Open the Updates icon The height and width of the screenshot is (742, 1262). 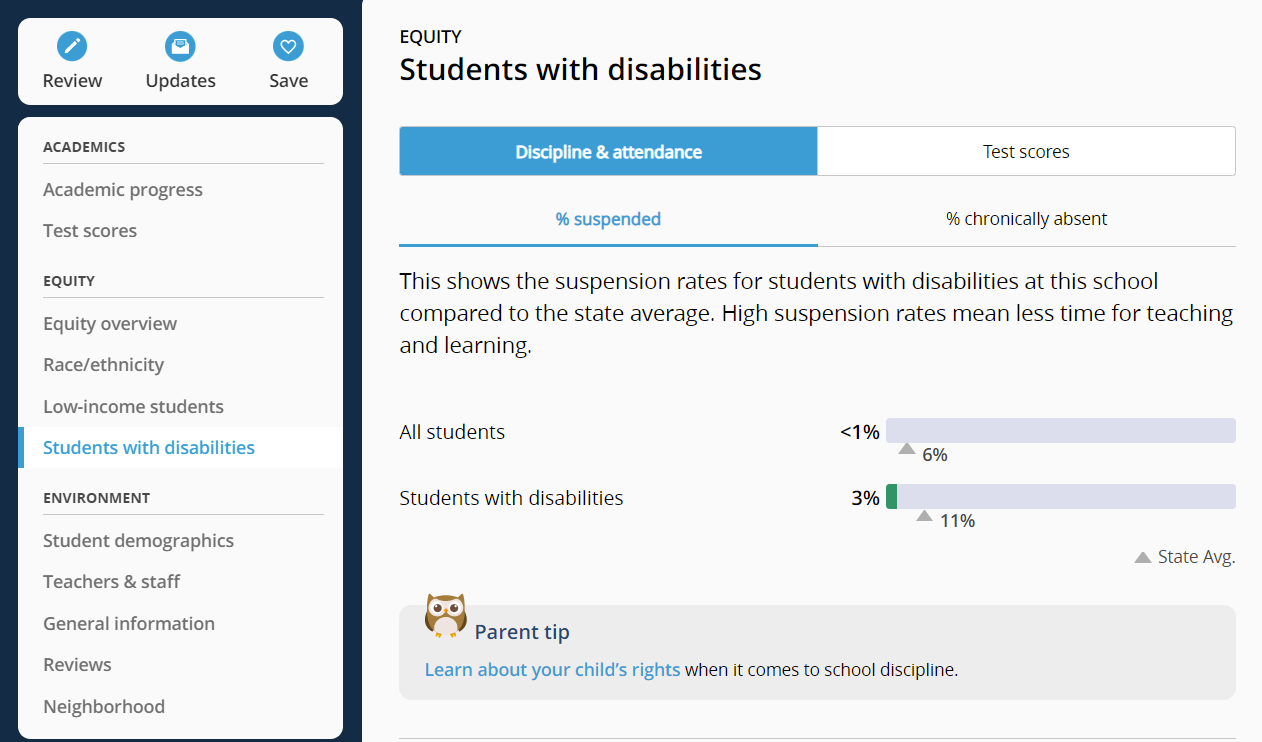point(180,46)
